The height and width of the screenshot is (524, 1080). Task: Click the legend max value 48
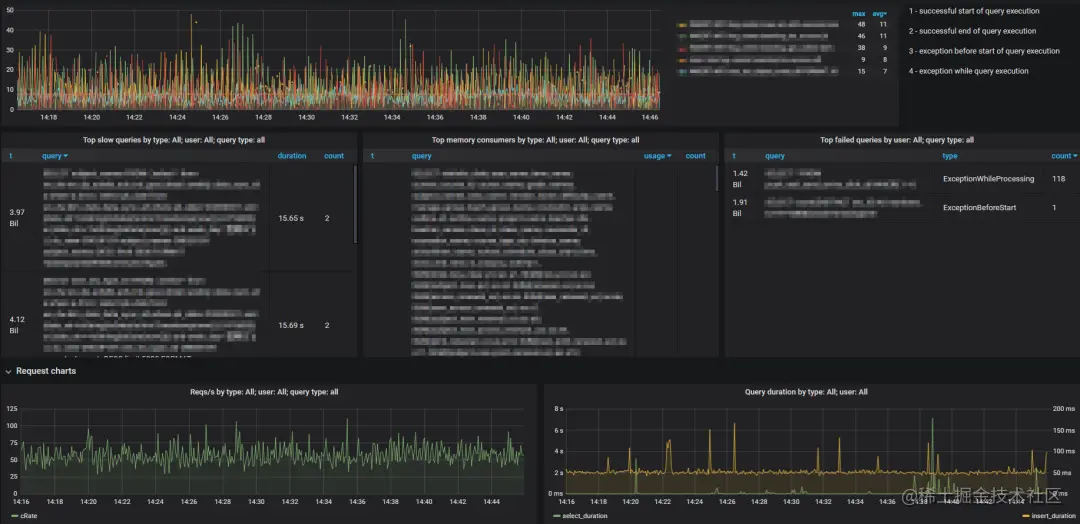[861, 24]
